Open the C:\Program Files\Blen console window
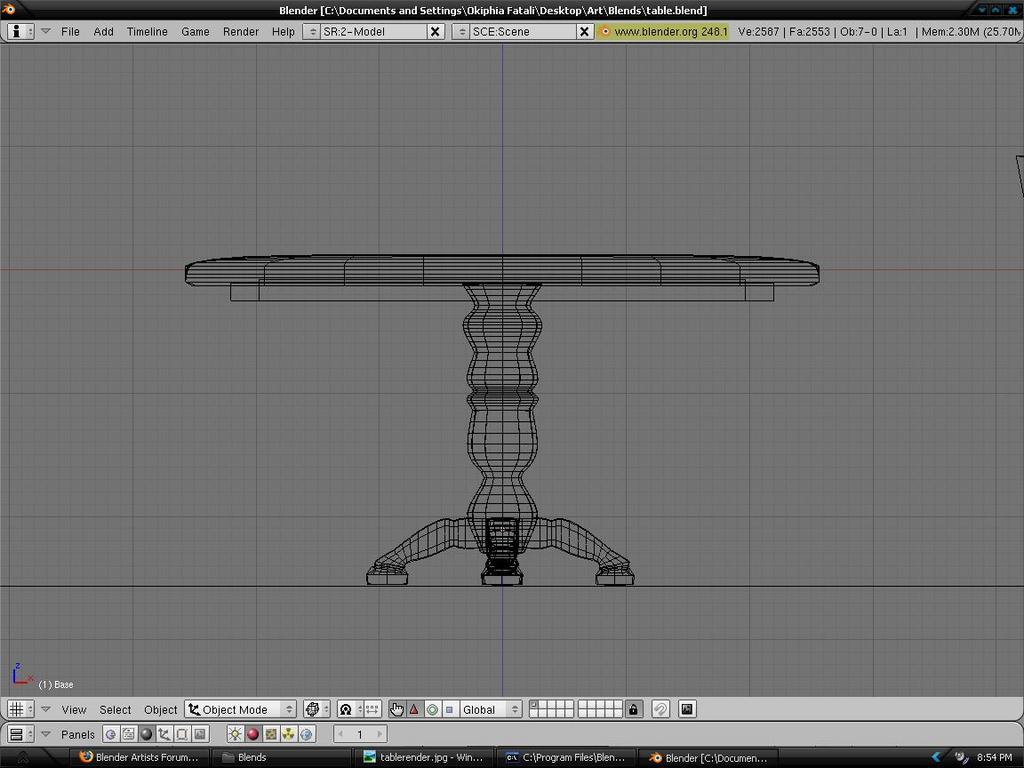 point(566,758)
